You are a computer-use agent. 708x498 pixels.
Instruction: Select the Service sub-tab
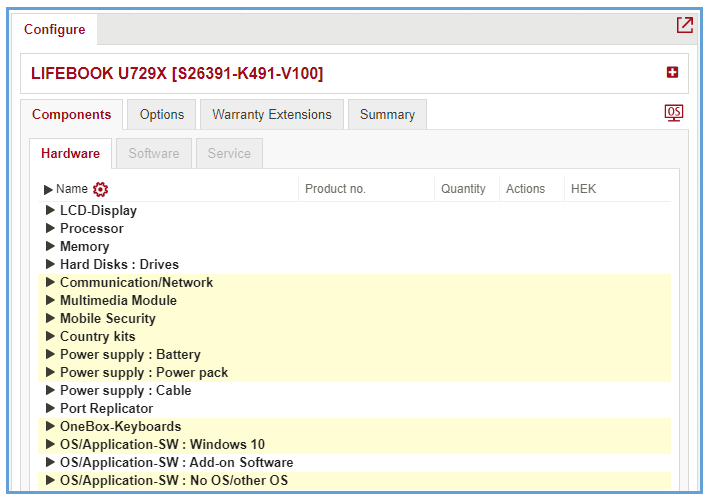229,154
